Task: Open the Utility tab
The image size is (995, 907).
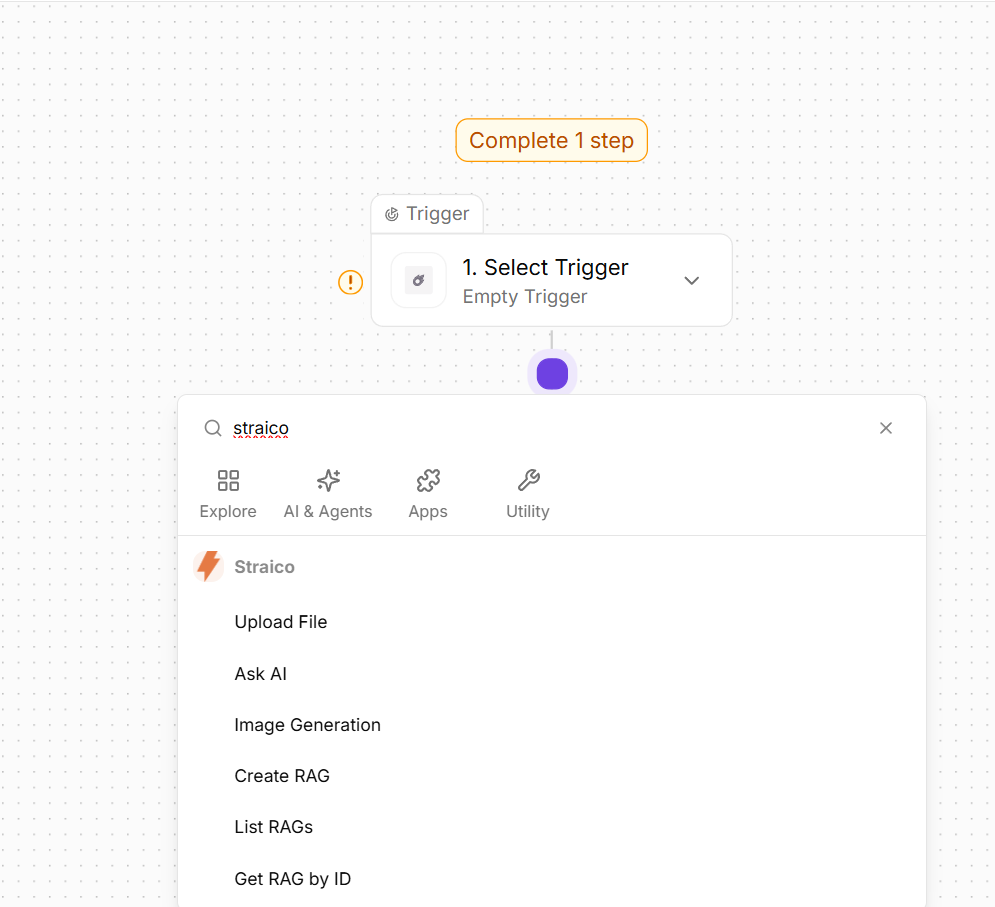Action: [x=528, y=494]
